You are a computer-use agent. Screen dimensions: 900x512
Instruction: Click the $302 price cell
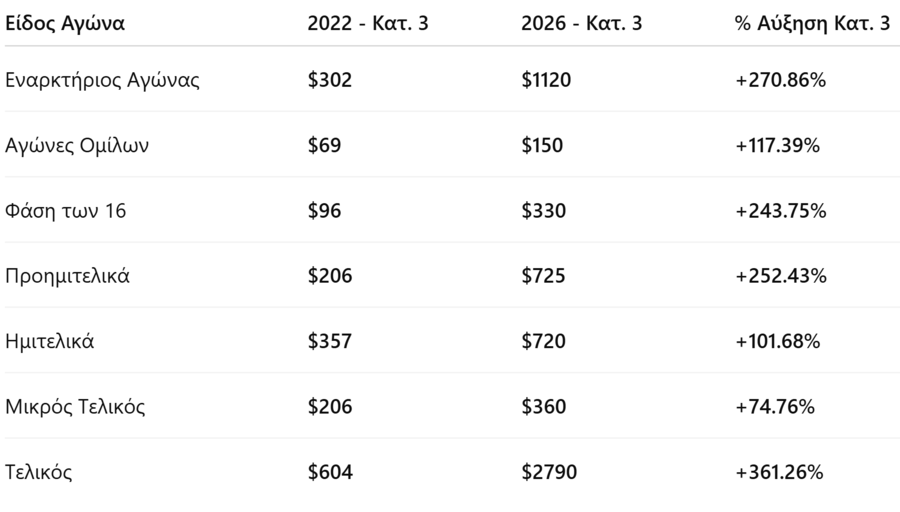330,80
